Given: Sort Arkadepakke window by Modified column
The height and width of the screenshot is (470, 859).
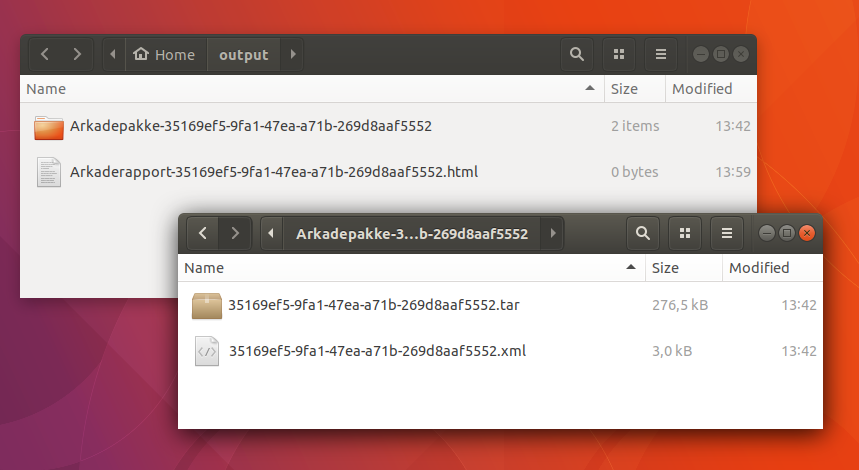Looking at the screenshot, I should pyautogui.click(x=772, y=268).
